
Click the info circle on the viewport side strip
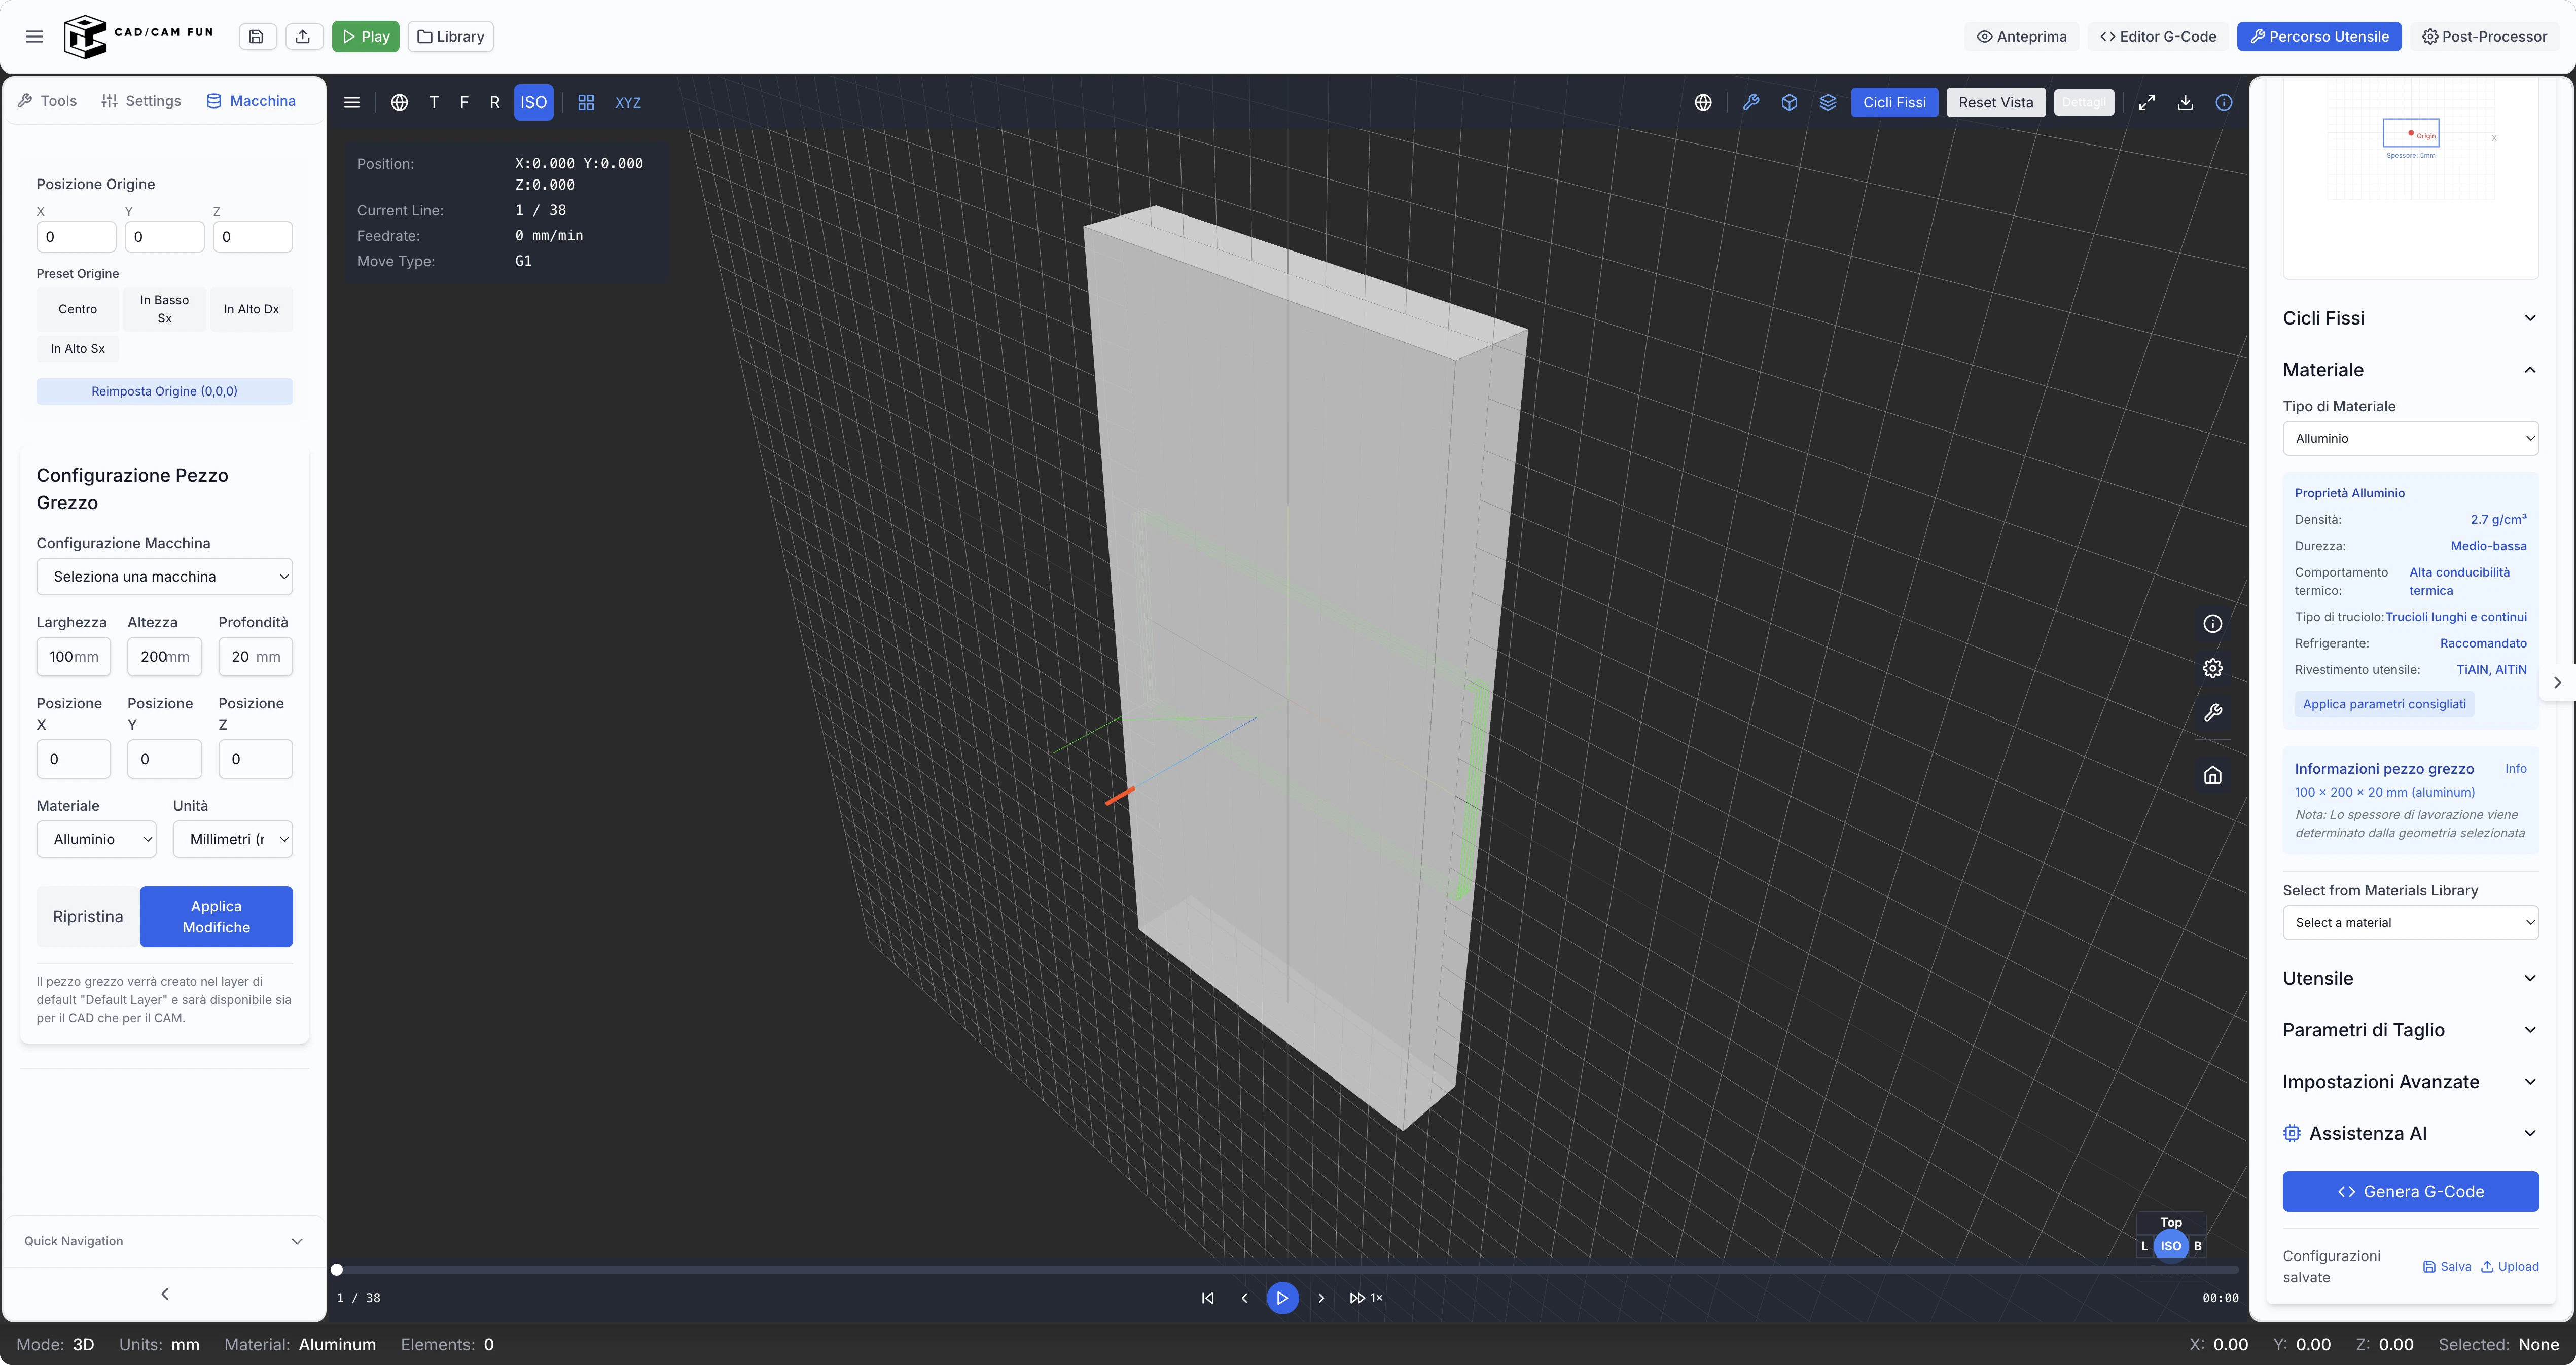pos(2213,624)
